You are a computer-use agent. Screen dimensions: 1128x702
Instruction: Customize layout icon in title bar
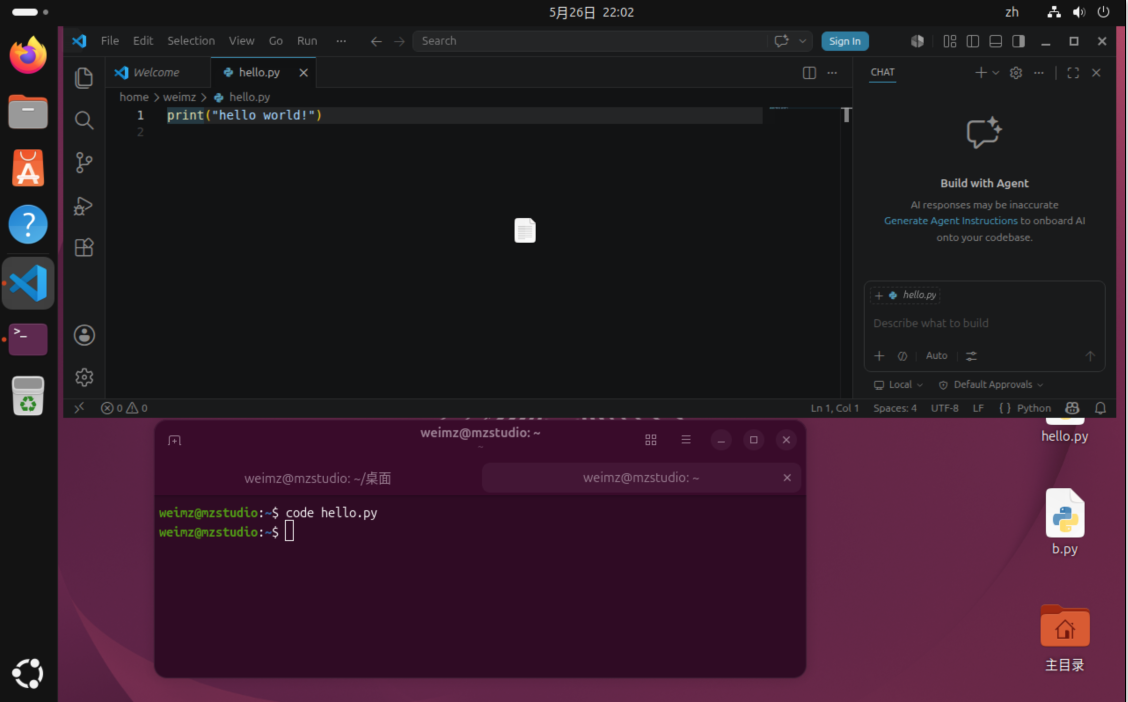950,41
